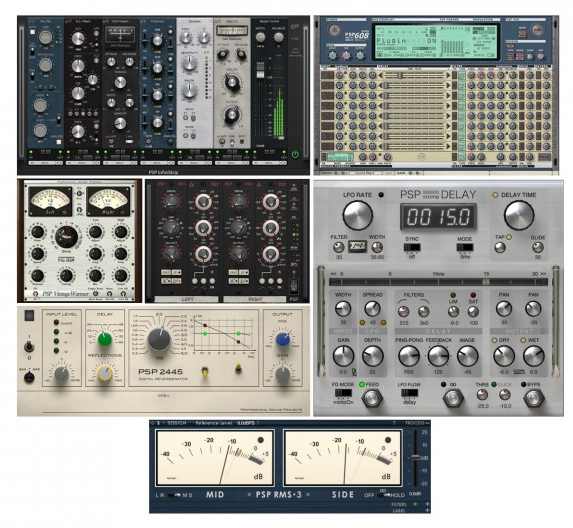Click the TAP button on PSP Delay

[x=500, y=247]
